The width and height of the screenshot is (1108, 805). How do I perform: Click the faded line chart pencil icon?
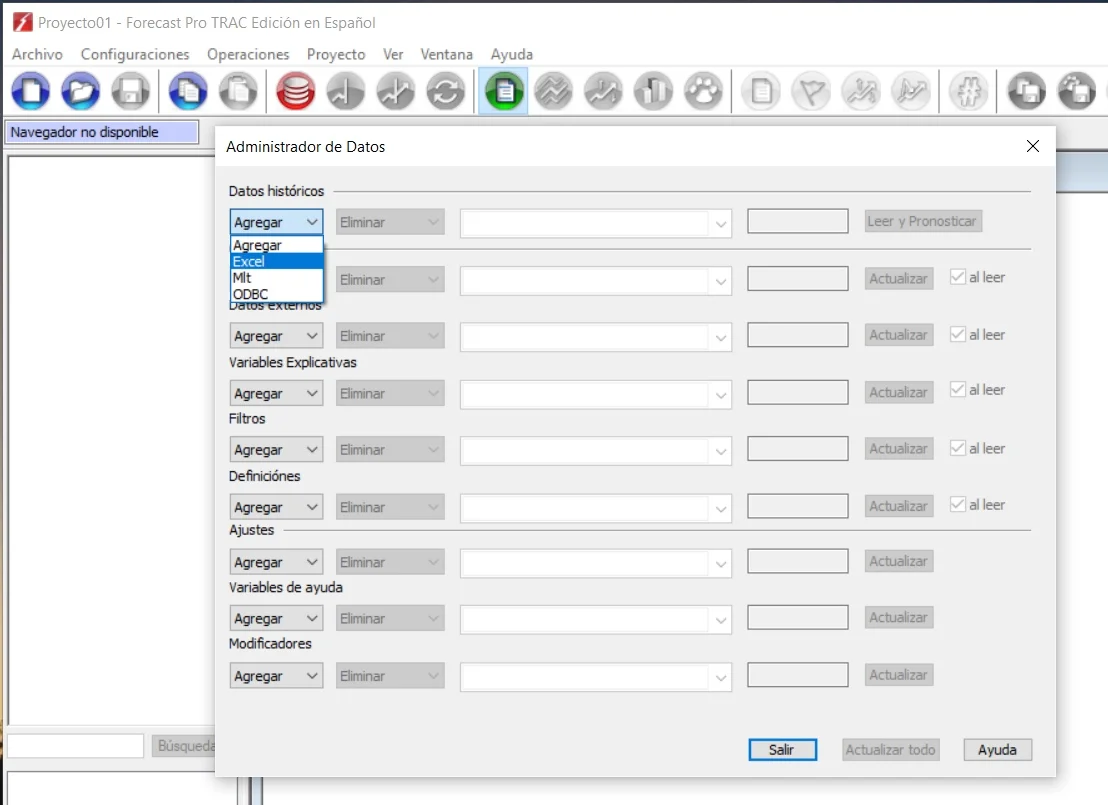pos(912,91)
